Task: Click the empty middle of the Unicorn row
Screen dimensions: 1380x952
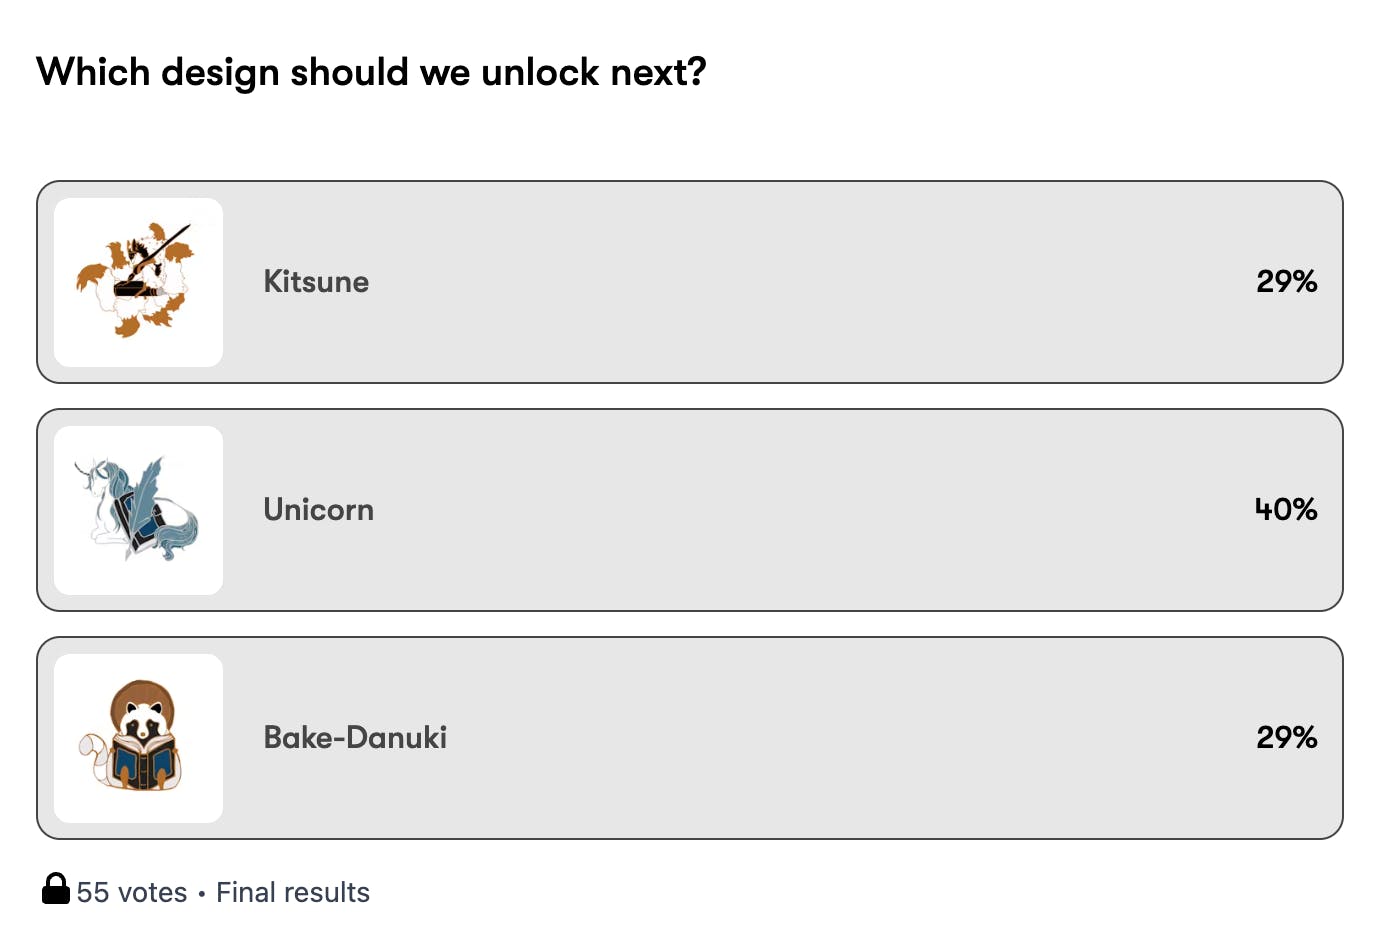Action: [800, 510]
